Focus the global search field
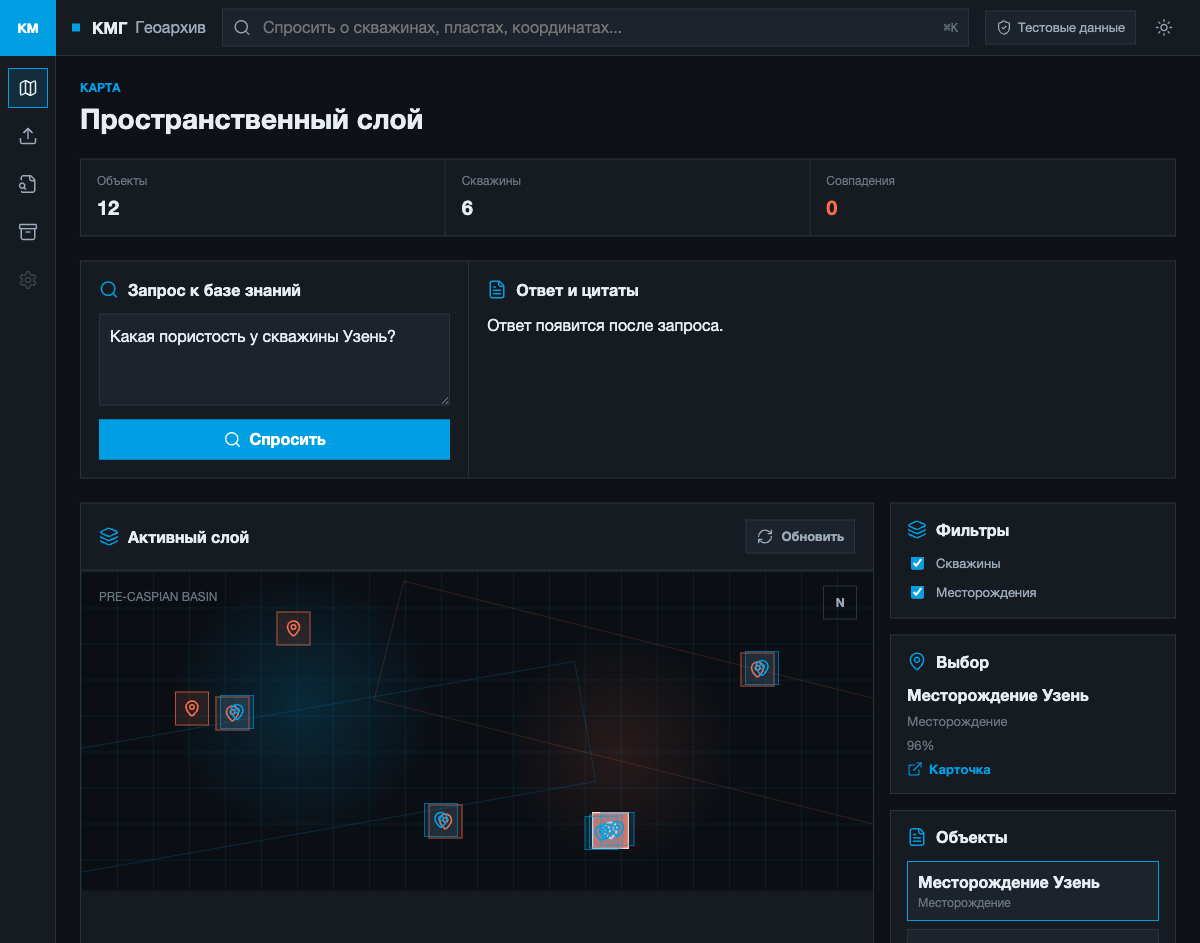 [x=596, y=28]
